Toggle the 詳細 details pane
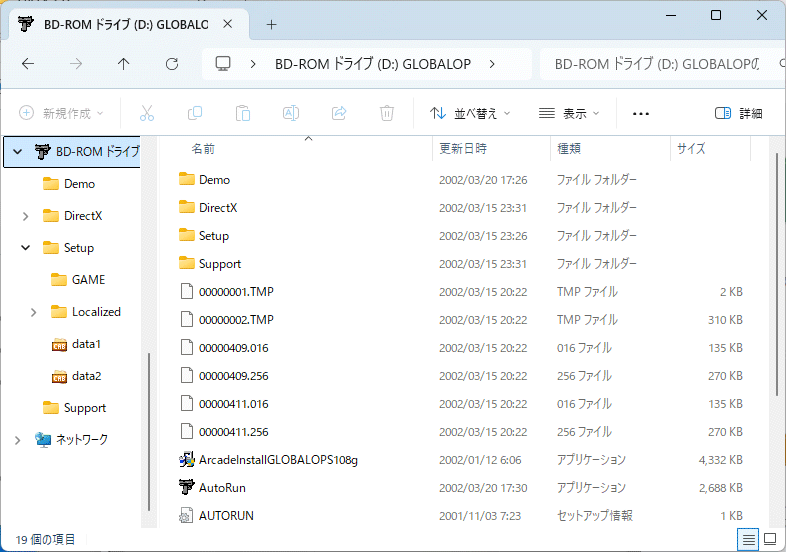Image resolution: width=786 pixels, height=552 pixels. point(738,113)
